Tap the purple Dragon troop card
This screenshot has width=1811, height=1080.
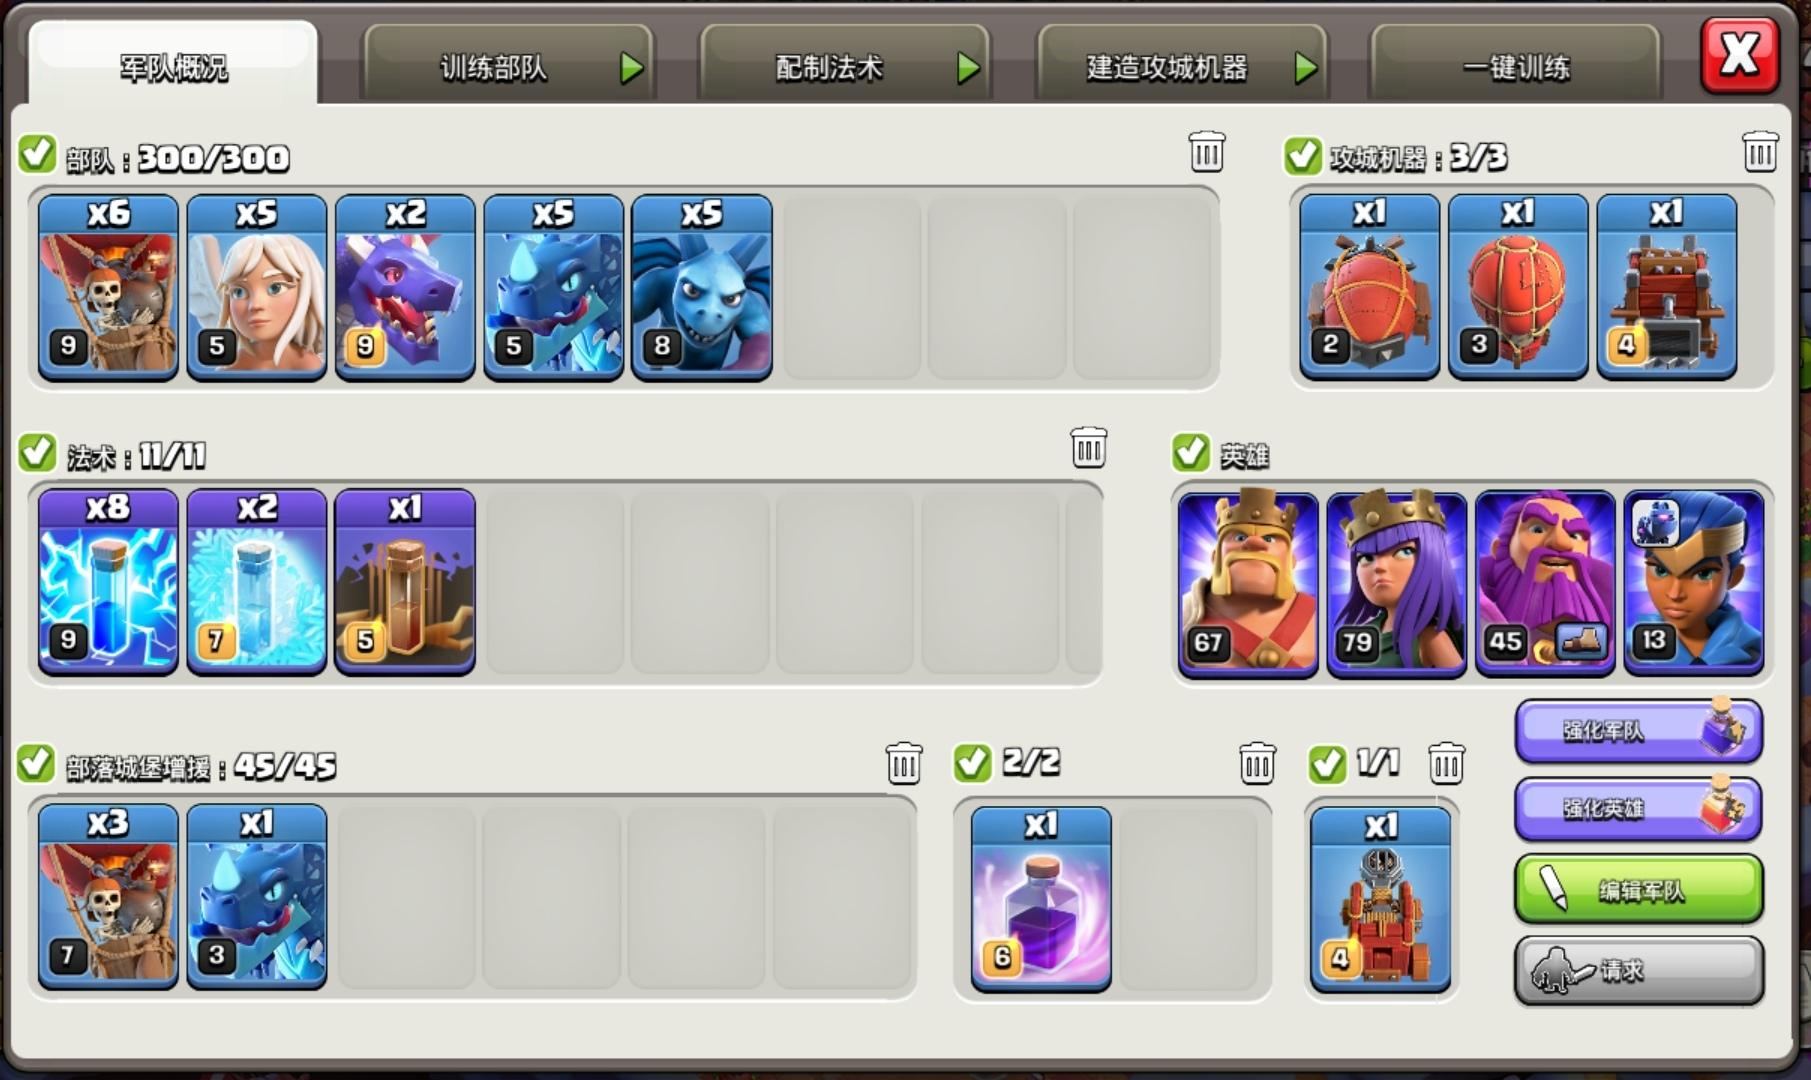[405, 288]
